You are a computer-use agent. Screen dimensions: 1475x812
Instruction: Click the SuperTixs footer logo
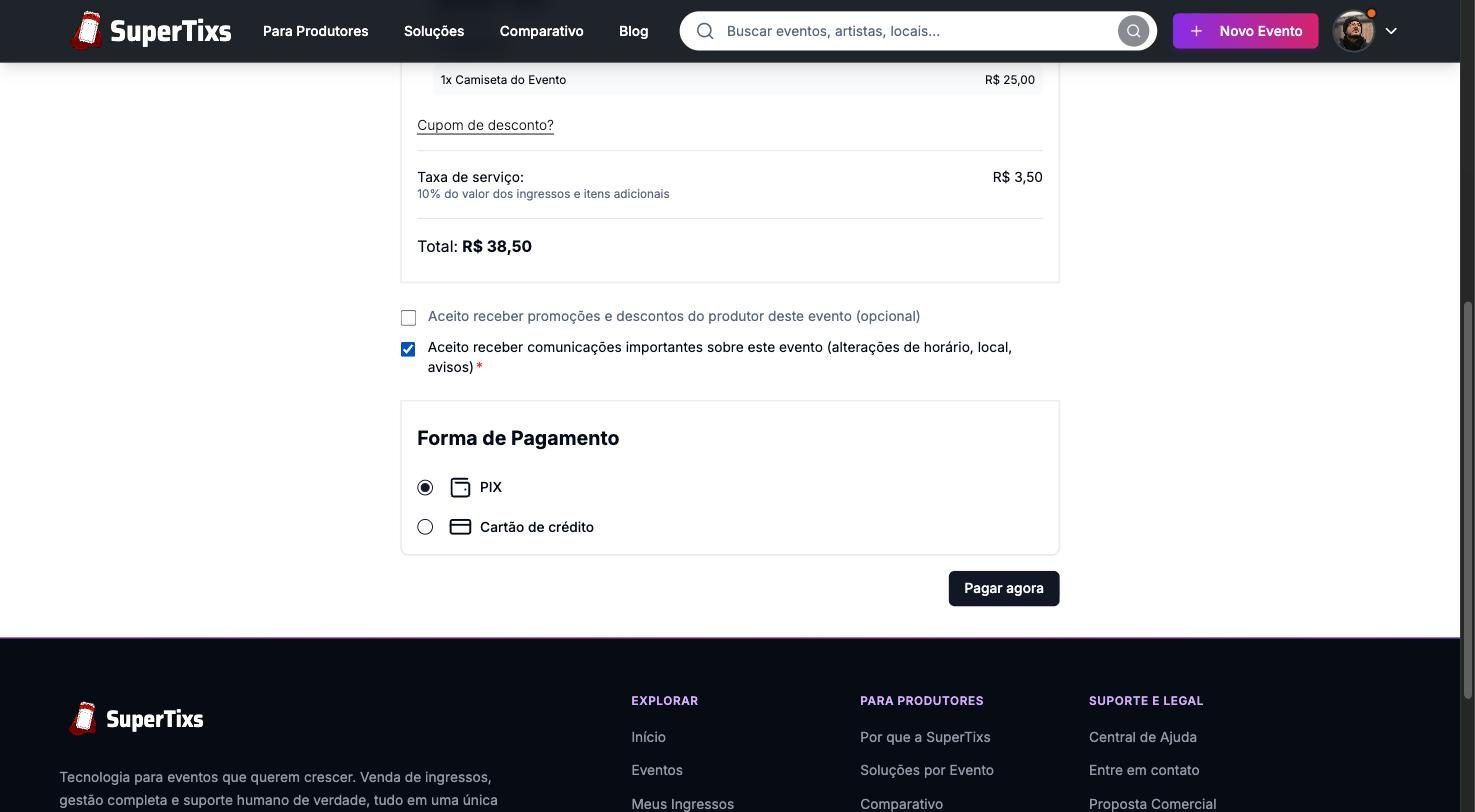point(136,719)
